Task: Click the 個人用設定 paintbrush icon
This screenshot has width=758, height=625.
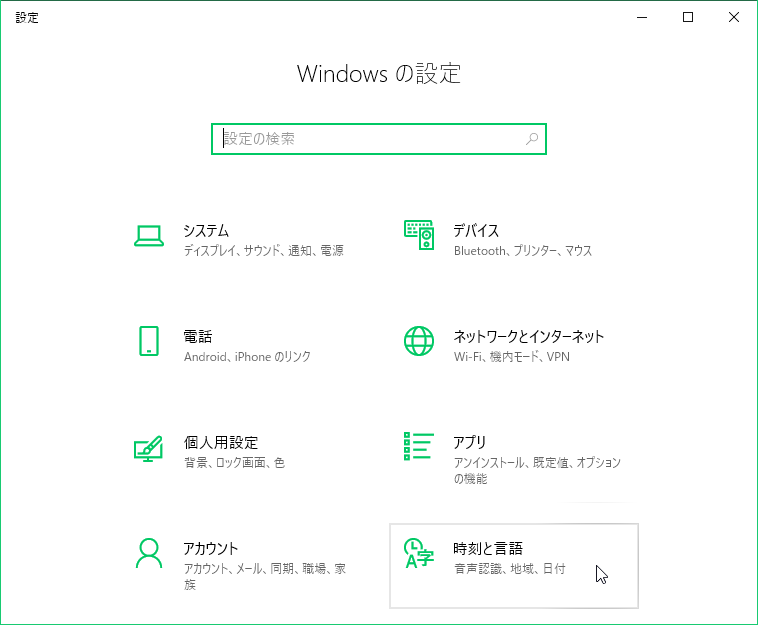Action: pos(148,448)
